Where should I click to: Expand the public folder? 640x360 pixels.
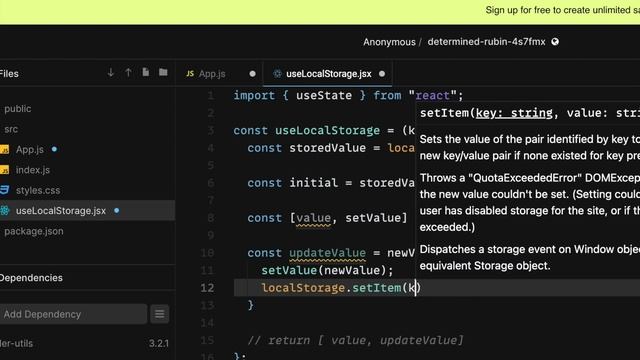click(18, 109)
